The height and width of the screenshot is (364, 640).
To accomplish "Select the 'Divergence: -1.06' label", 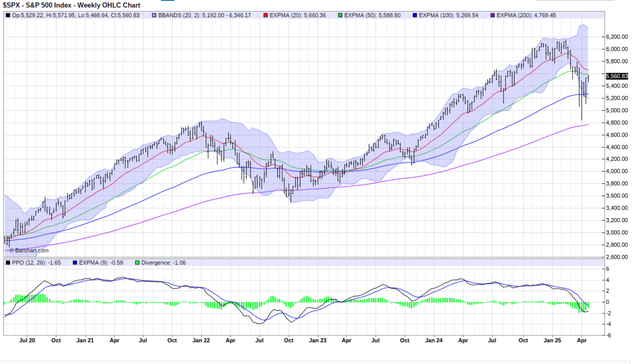I will [x=163, y=263].
